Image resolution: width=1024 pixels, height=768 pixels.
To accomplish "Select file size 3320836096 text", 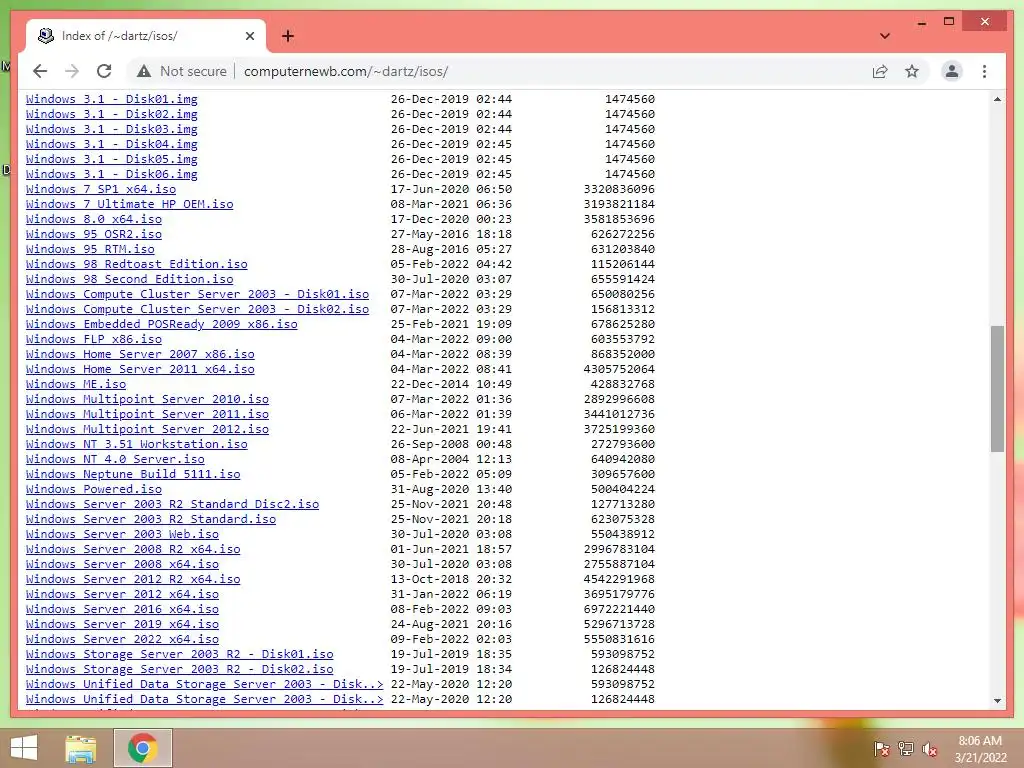I will click(619, 189).
